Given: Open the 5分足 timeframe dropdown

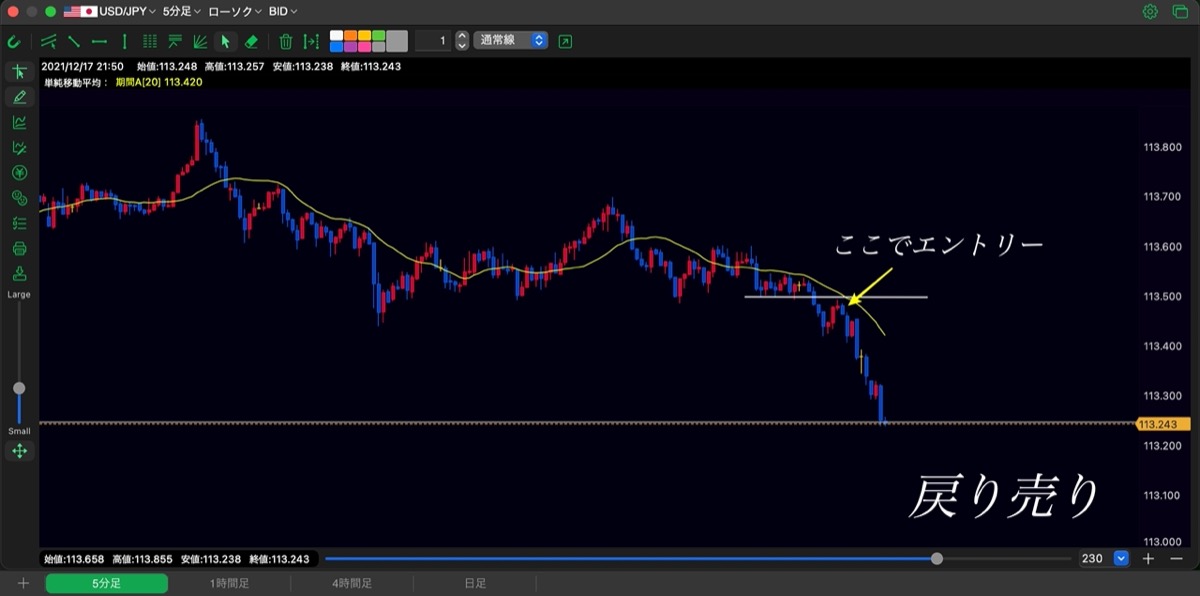Looking at the screenshot, I should pyautogui.click(x=181, y=12).
